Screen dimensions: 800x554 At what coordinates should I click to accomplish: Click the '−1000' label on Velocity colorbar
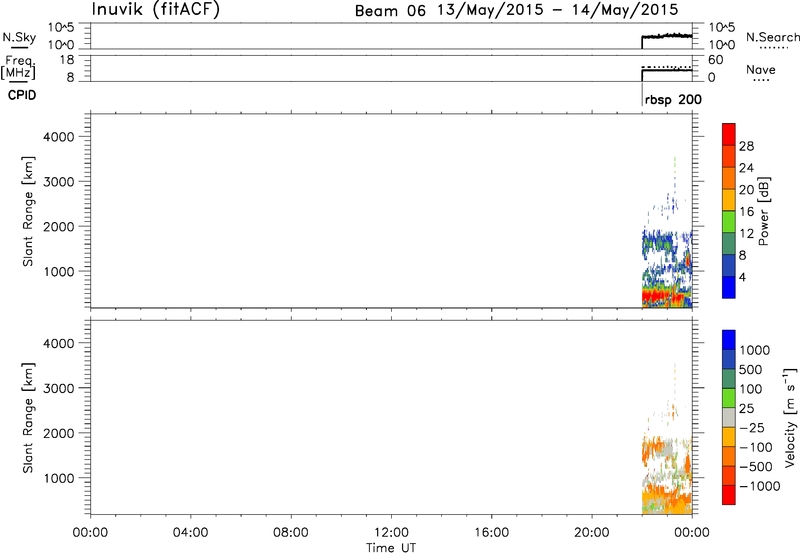pyautogui.click(x=760, y=486)
